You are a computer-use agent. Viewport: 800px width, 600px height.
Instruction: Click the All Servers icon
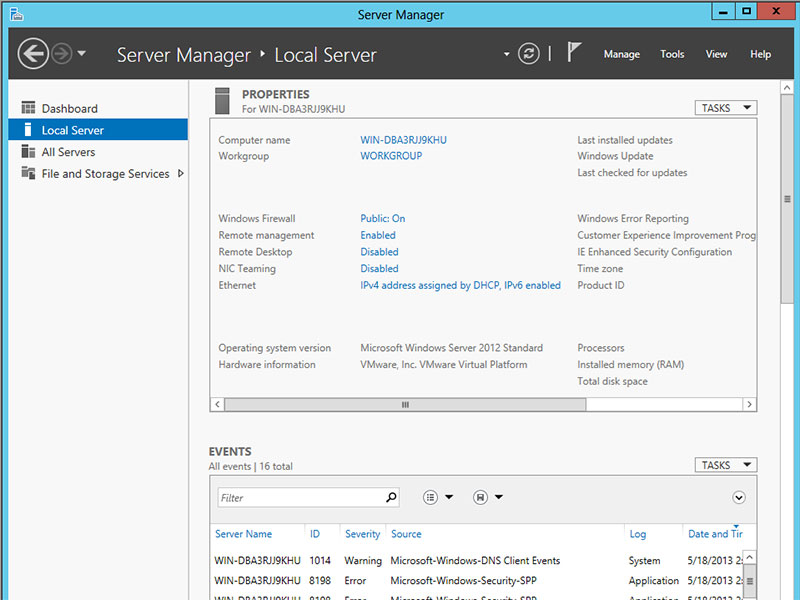pyautogui.click(x=29, y=152)
